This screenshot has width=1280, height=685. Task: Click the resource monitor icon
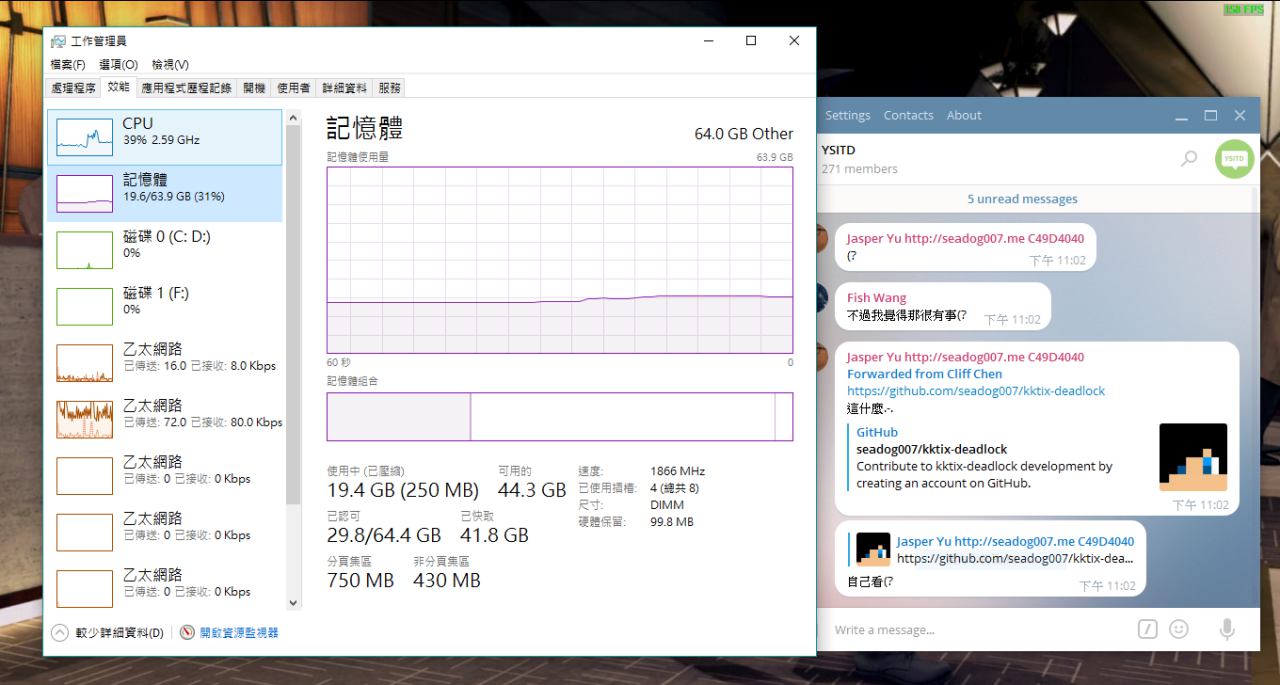point(187,633)
